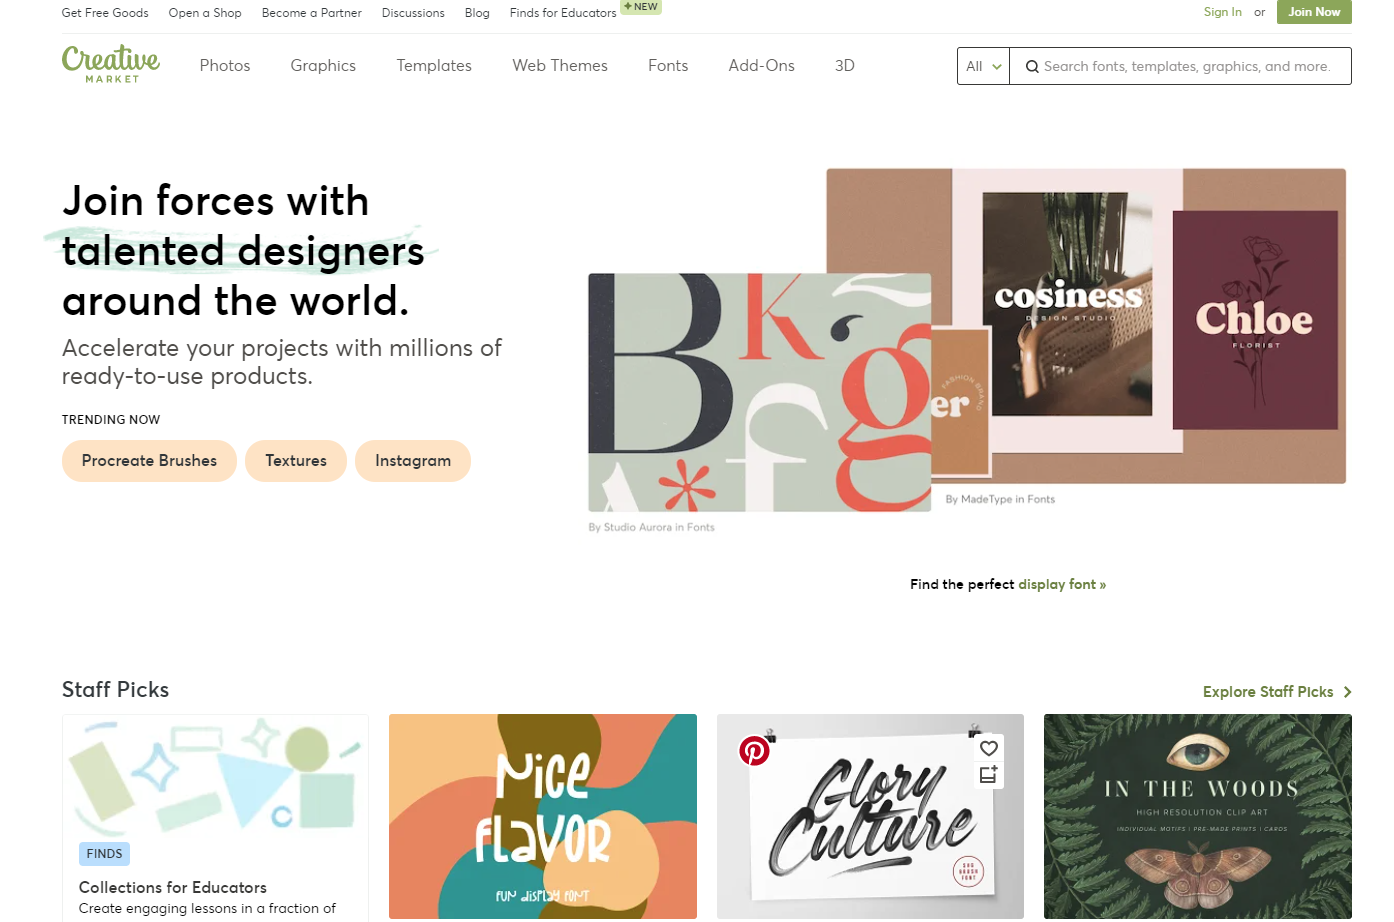Open the Templates menu
This screenshot has width=1394, height=922.
point(434,65)
